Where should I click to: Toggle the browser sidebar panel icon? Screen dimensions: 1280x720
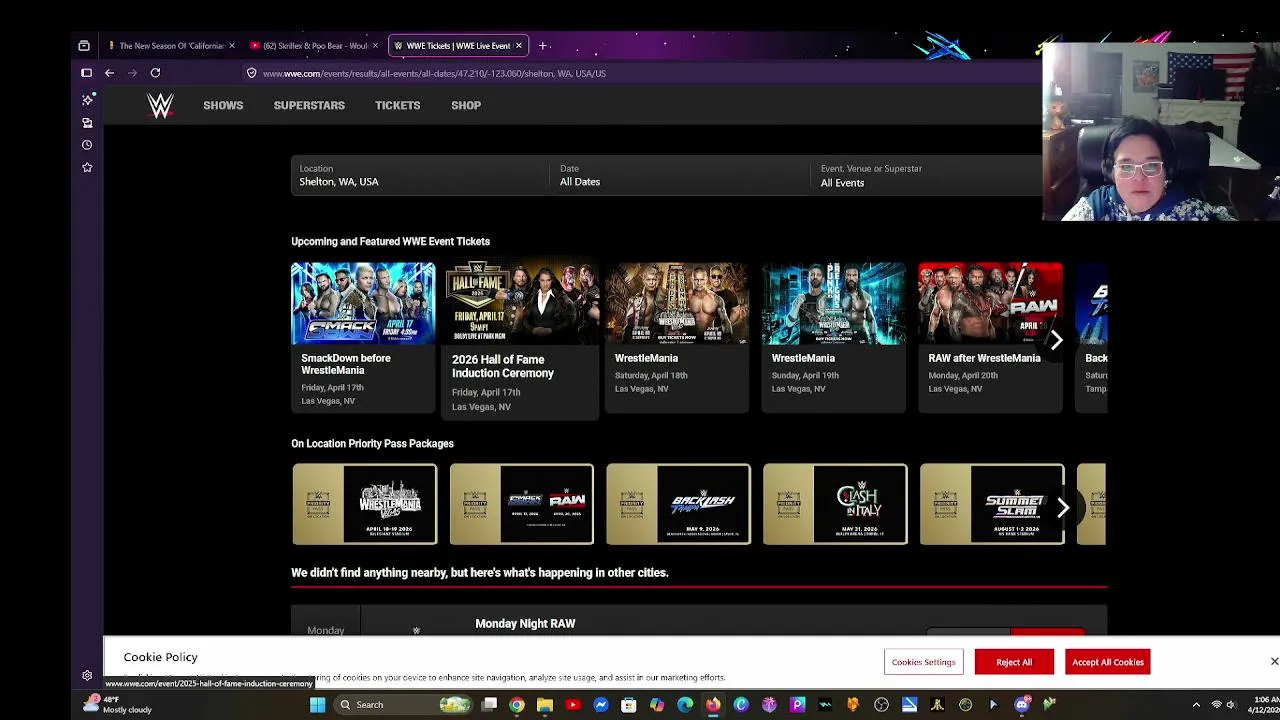click(86, 73)
